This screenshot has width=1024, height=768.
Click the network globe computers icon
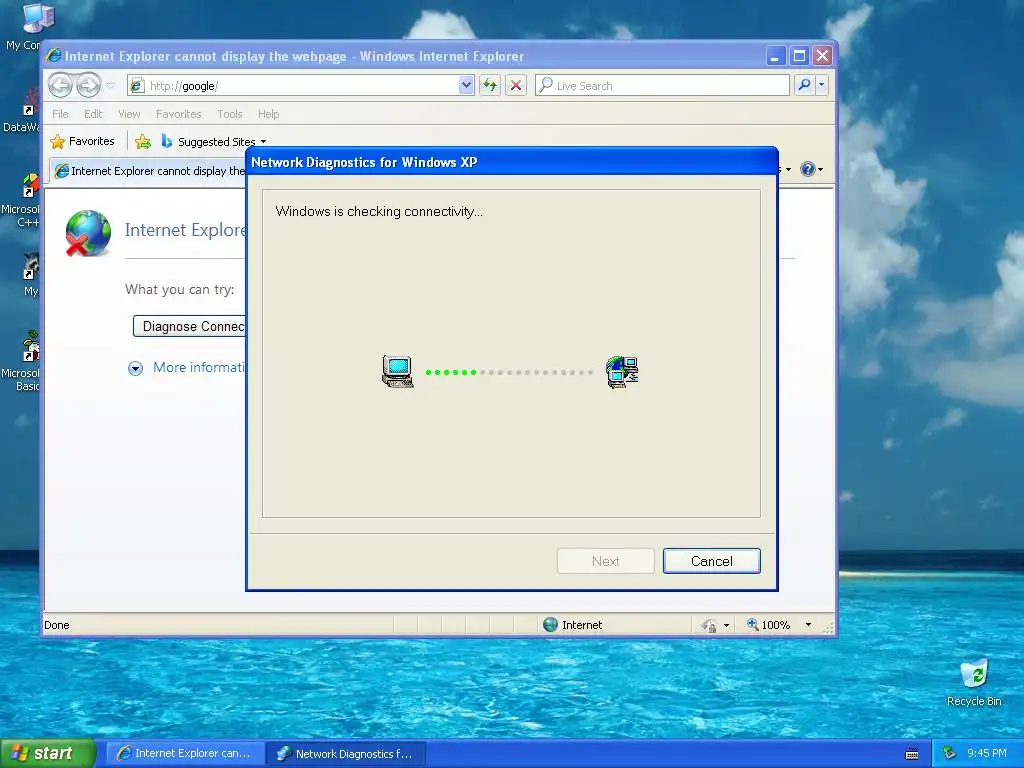(x=622, y=372)
